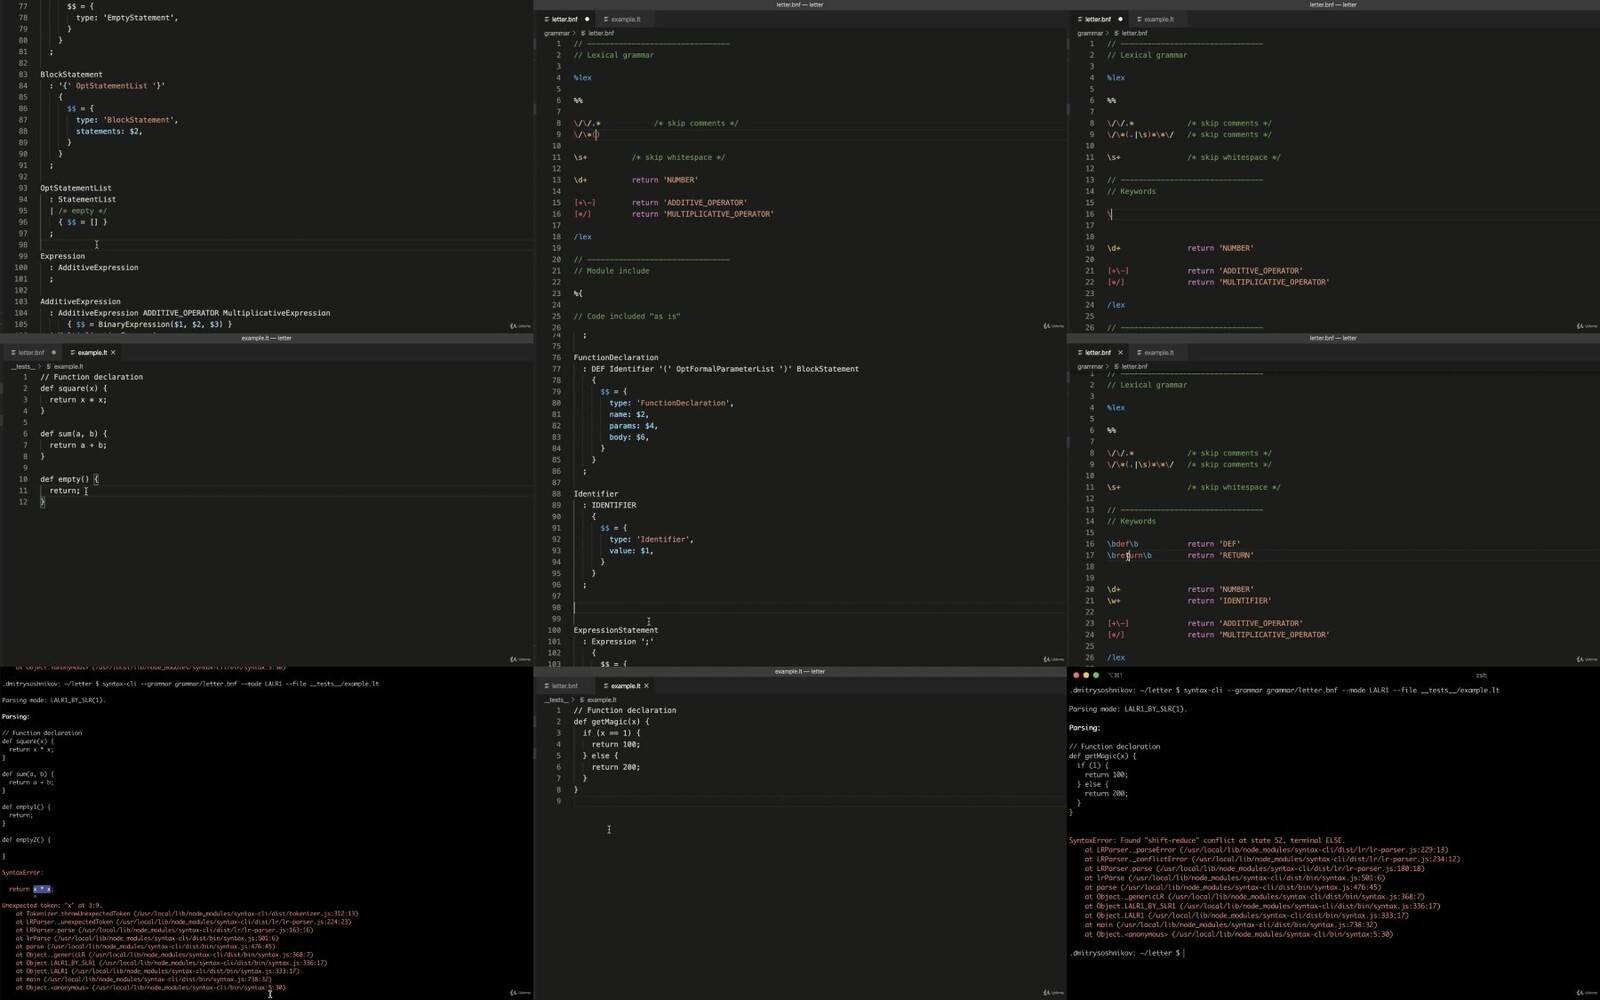Close the example.lt tab above the getMagic example

pos(646,686)
